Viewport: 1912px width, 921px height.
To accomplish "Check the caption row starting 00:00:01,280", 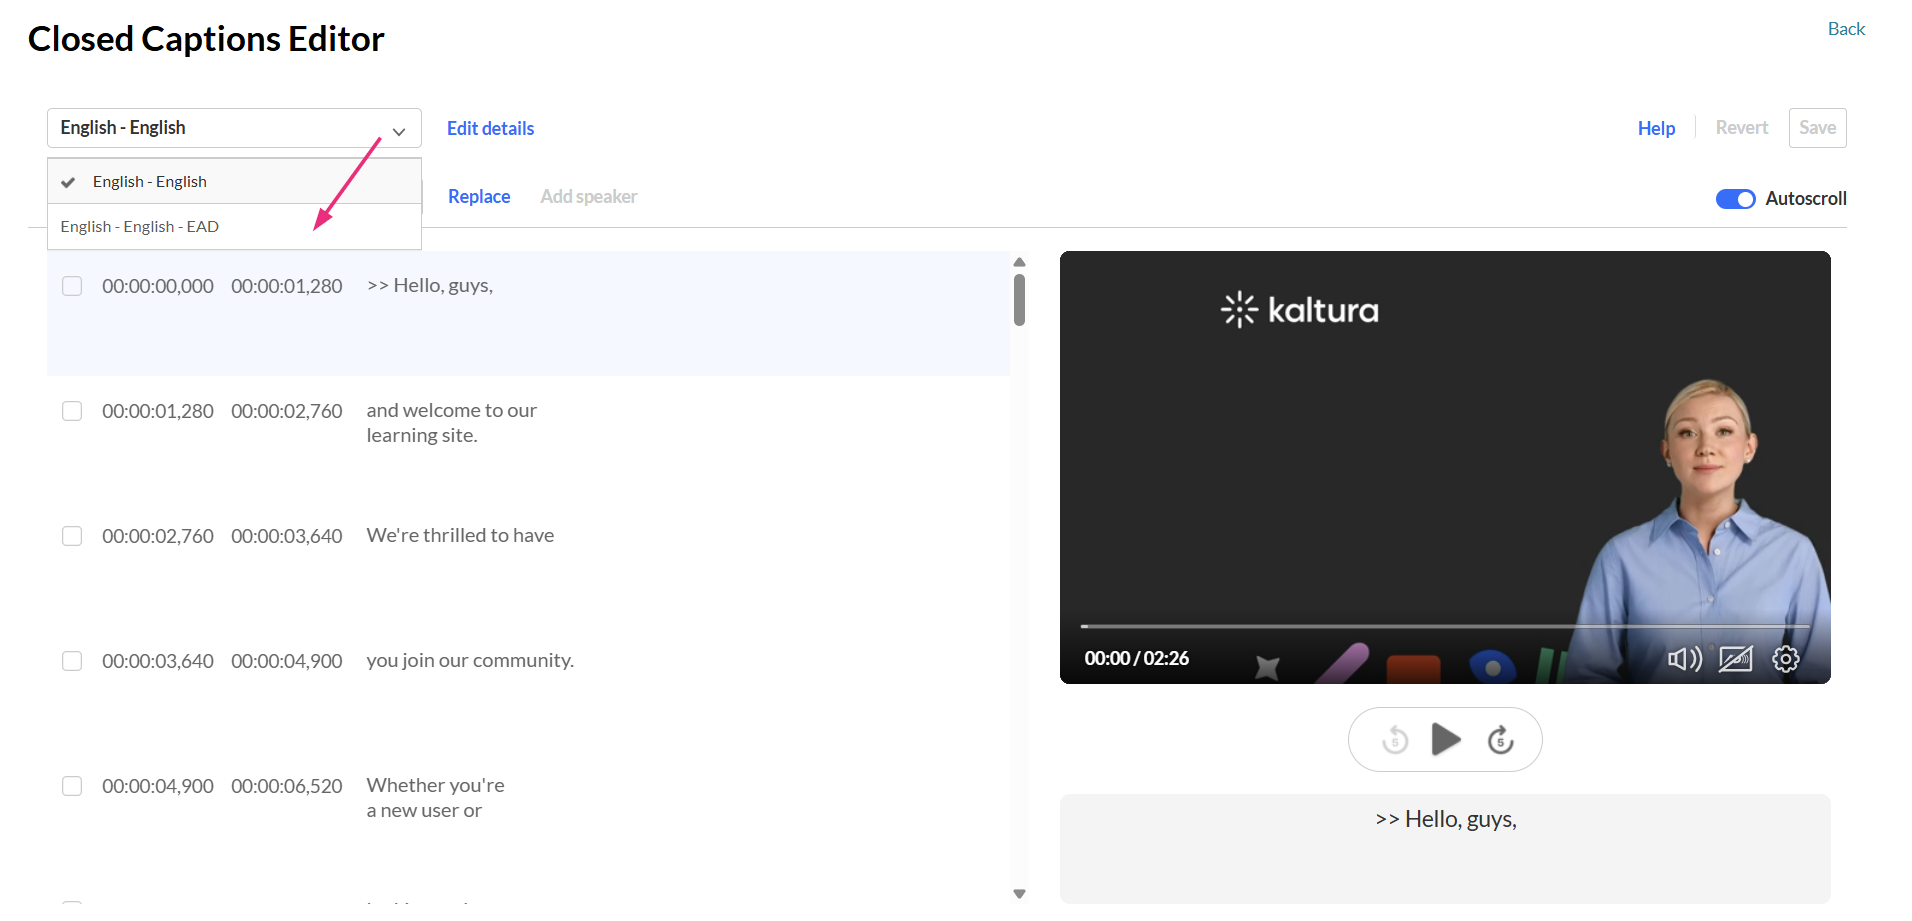I will tap(72, 411).
